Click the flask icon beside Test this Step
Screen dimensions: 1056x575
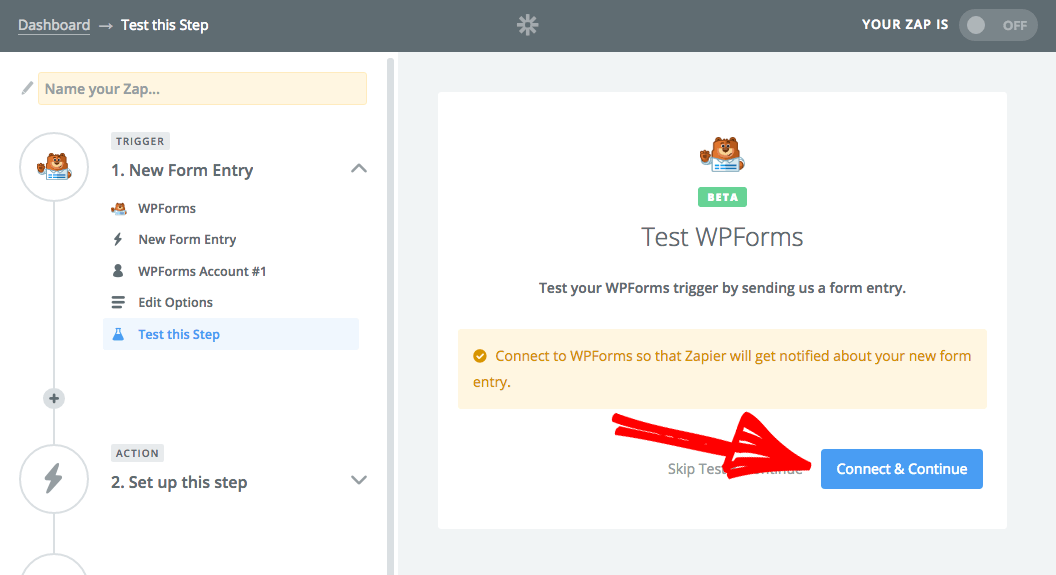point(118,334)
